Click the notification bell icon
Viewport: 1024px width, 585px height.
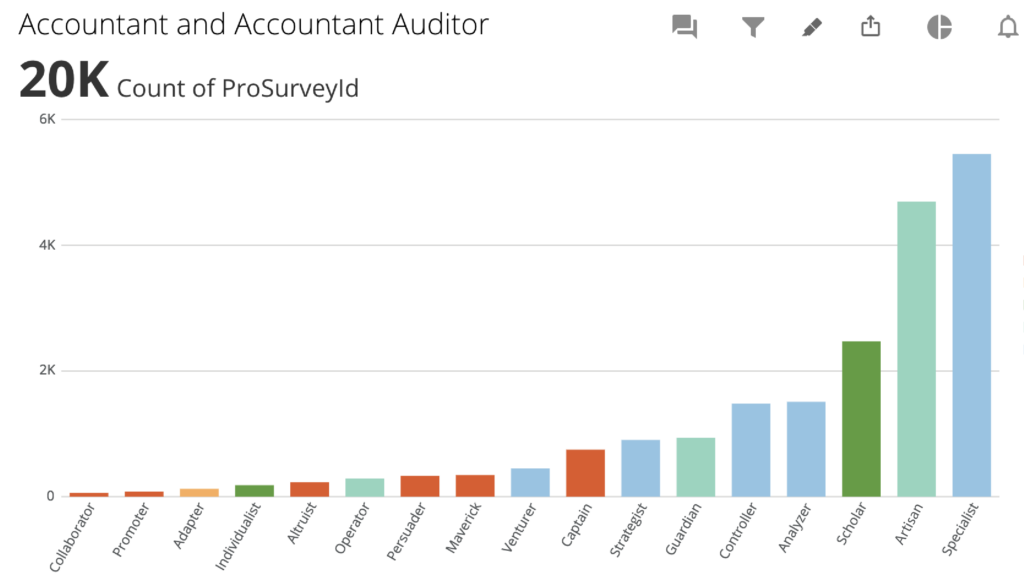[x=1007, y=27]
